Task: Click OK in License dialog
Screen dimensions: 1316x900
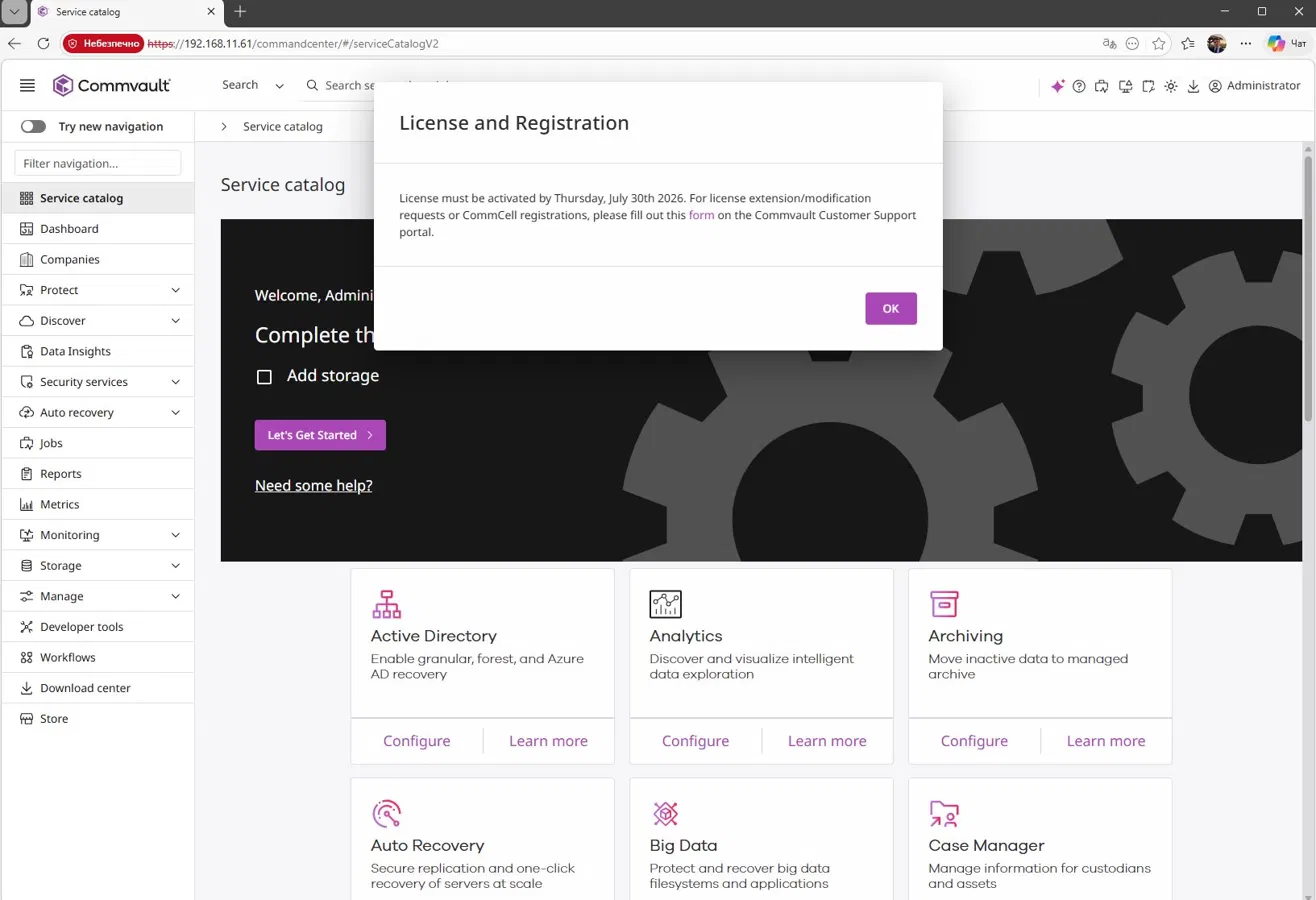Action: 891,309
